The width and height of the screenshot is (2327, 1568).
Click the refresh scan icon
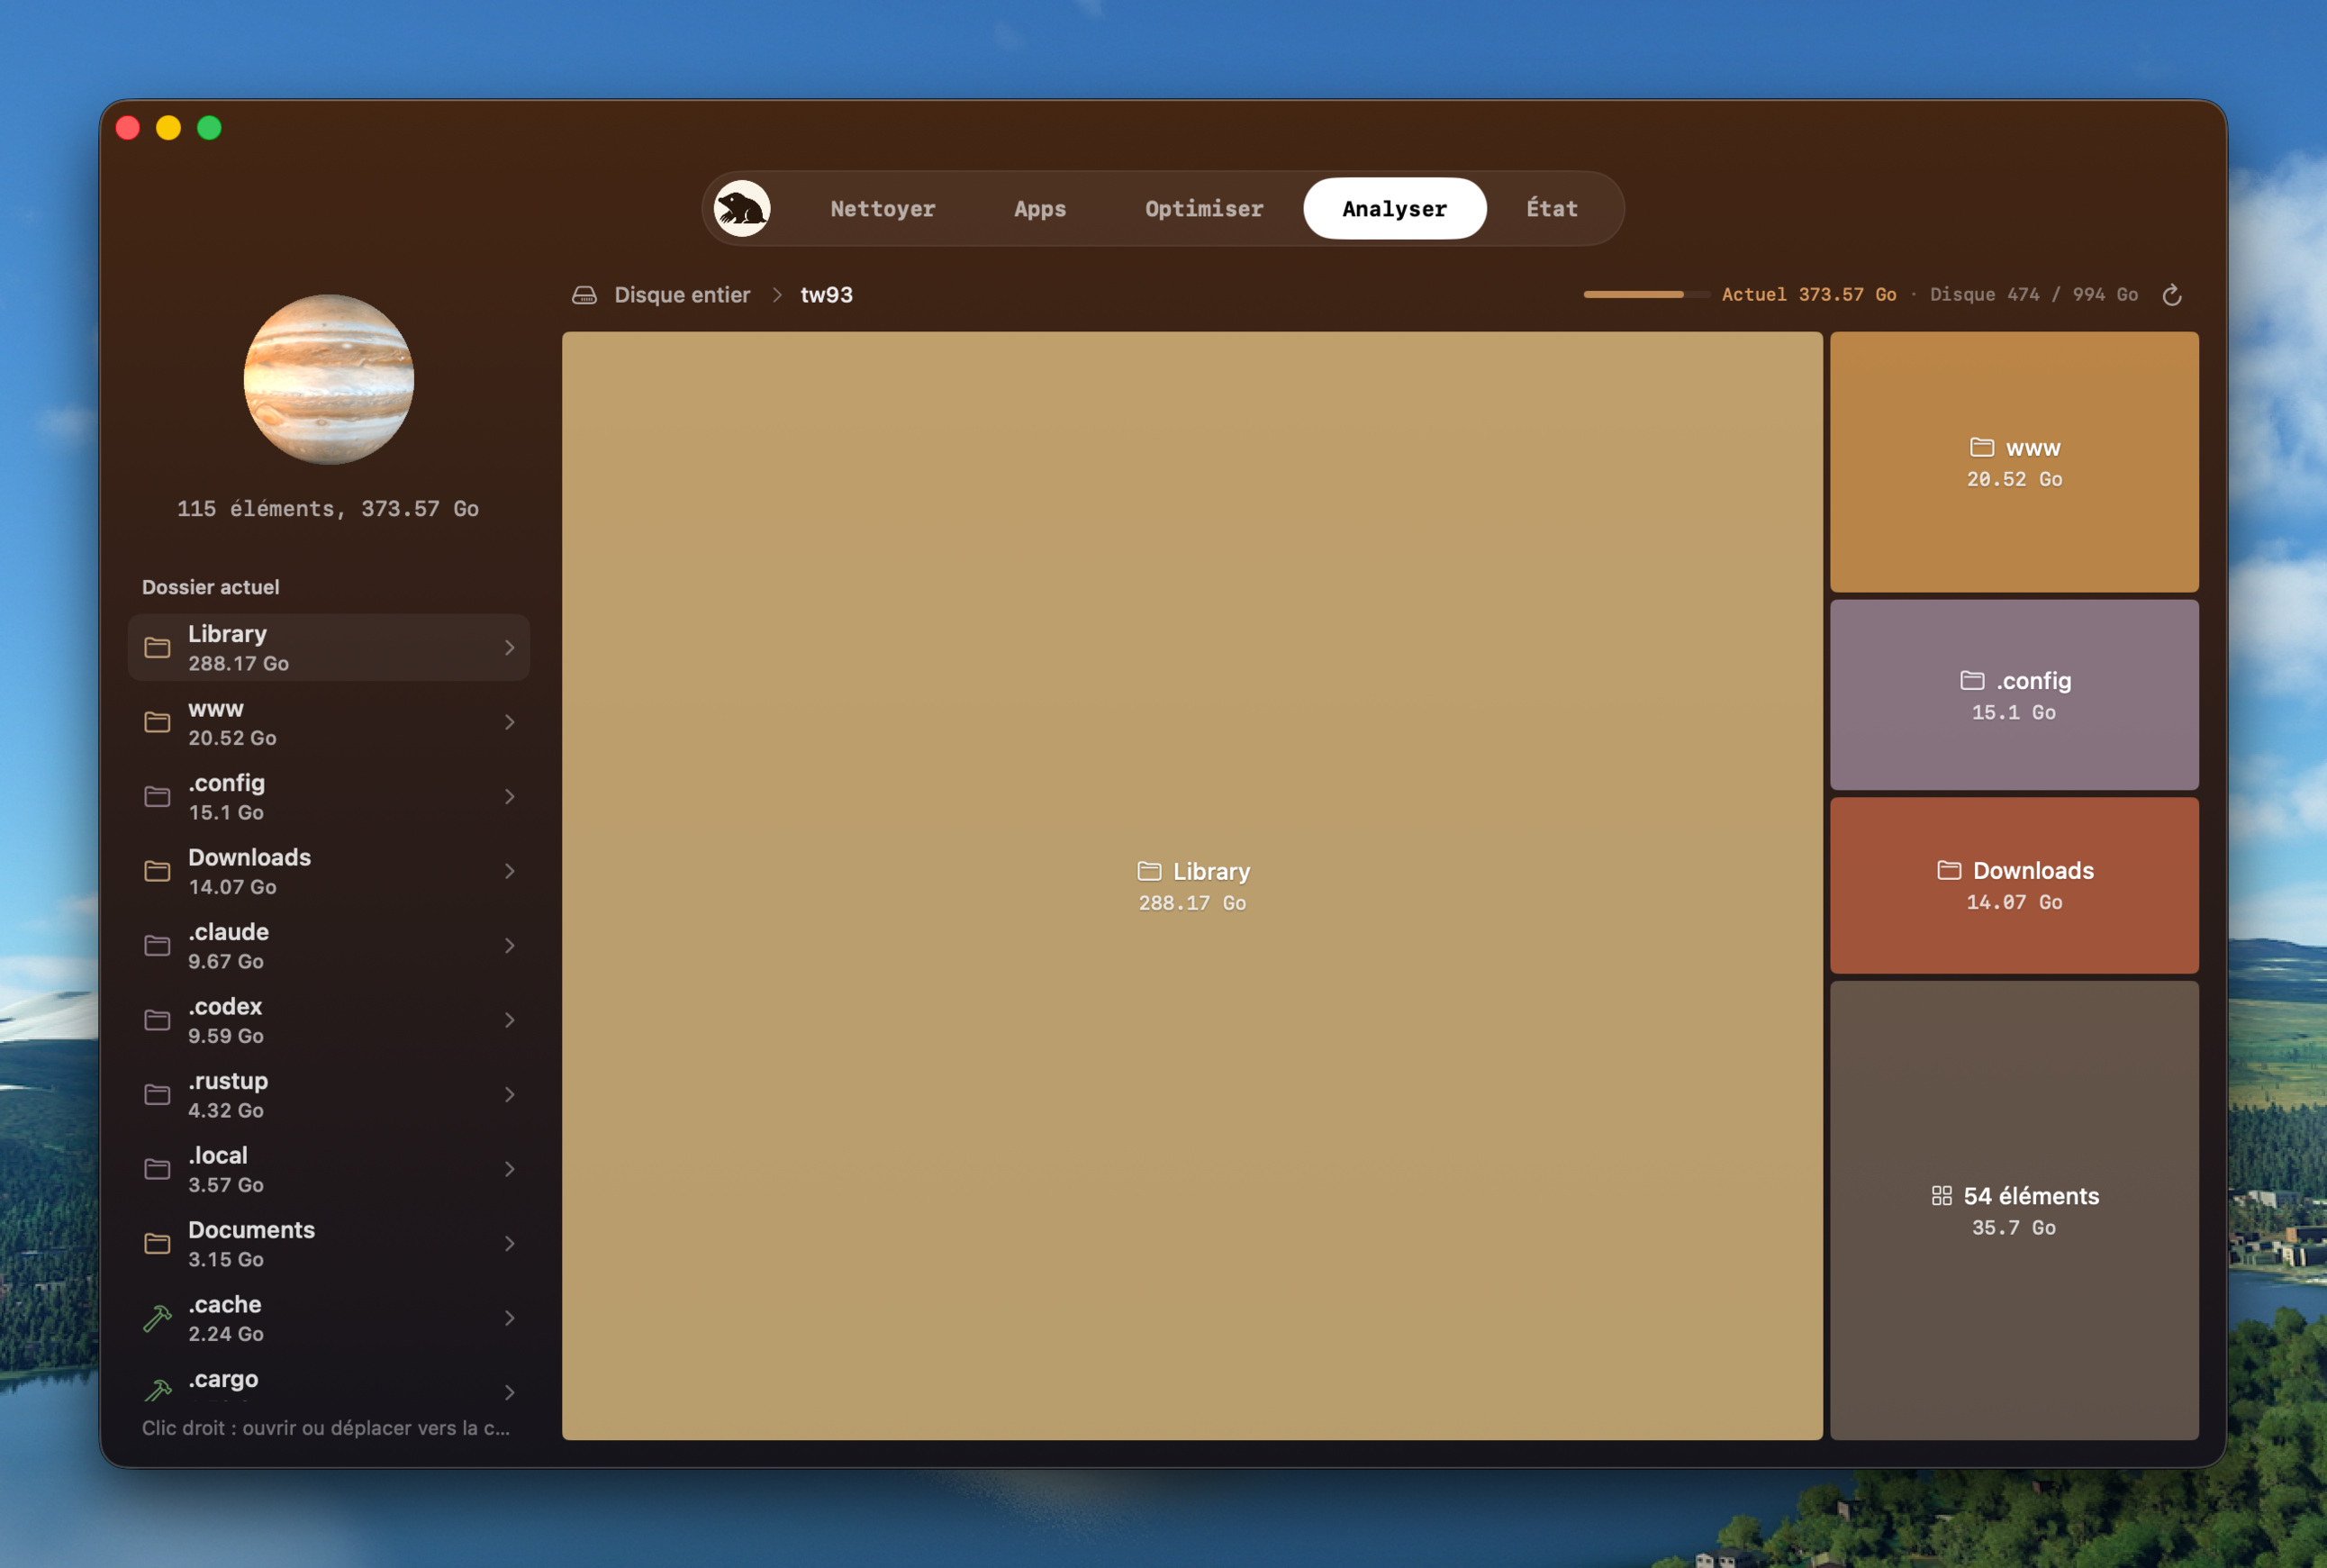[x=2171, y=295]
